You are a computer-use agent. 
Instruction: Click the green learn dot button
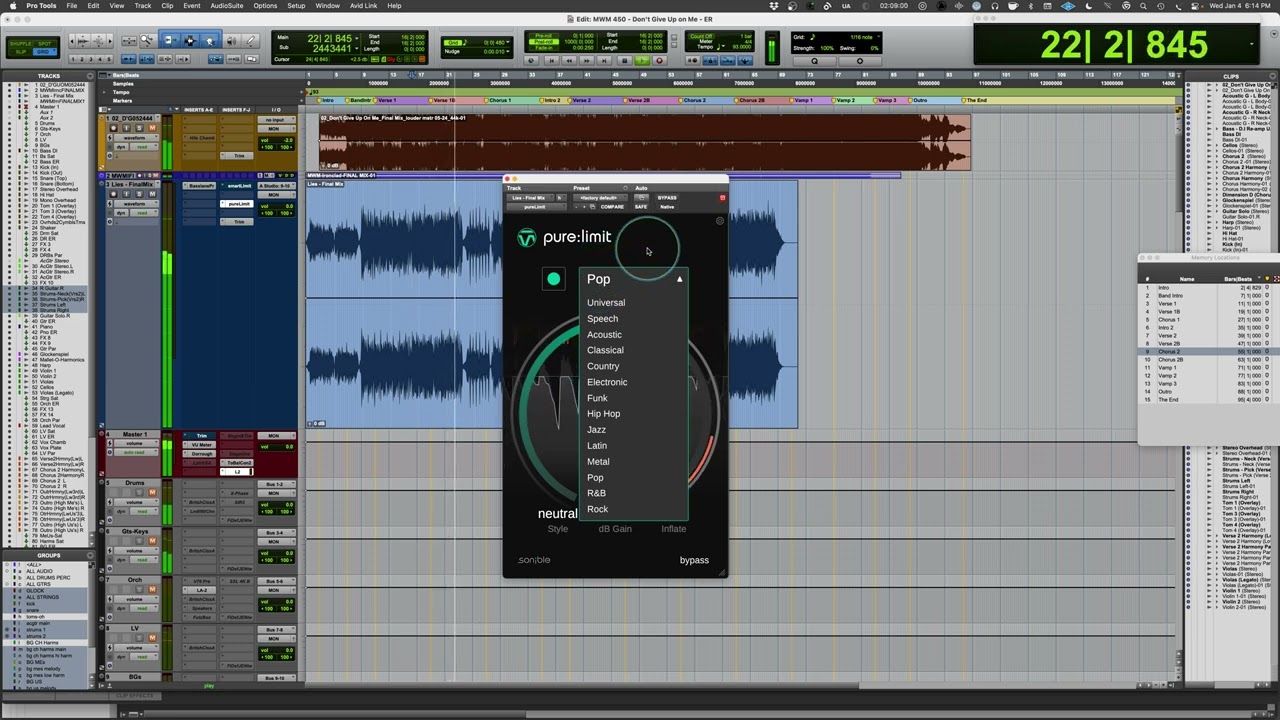pyautogui.click(x=553, y=279)
